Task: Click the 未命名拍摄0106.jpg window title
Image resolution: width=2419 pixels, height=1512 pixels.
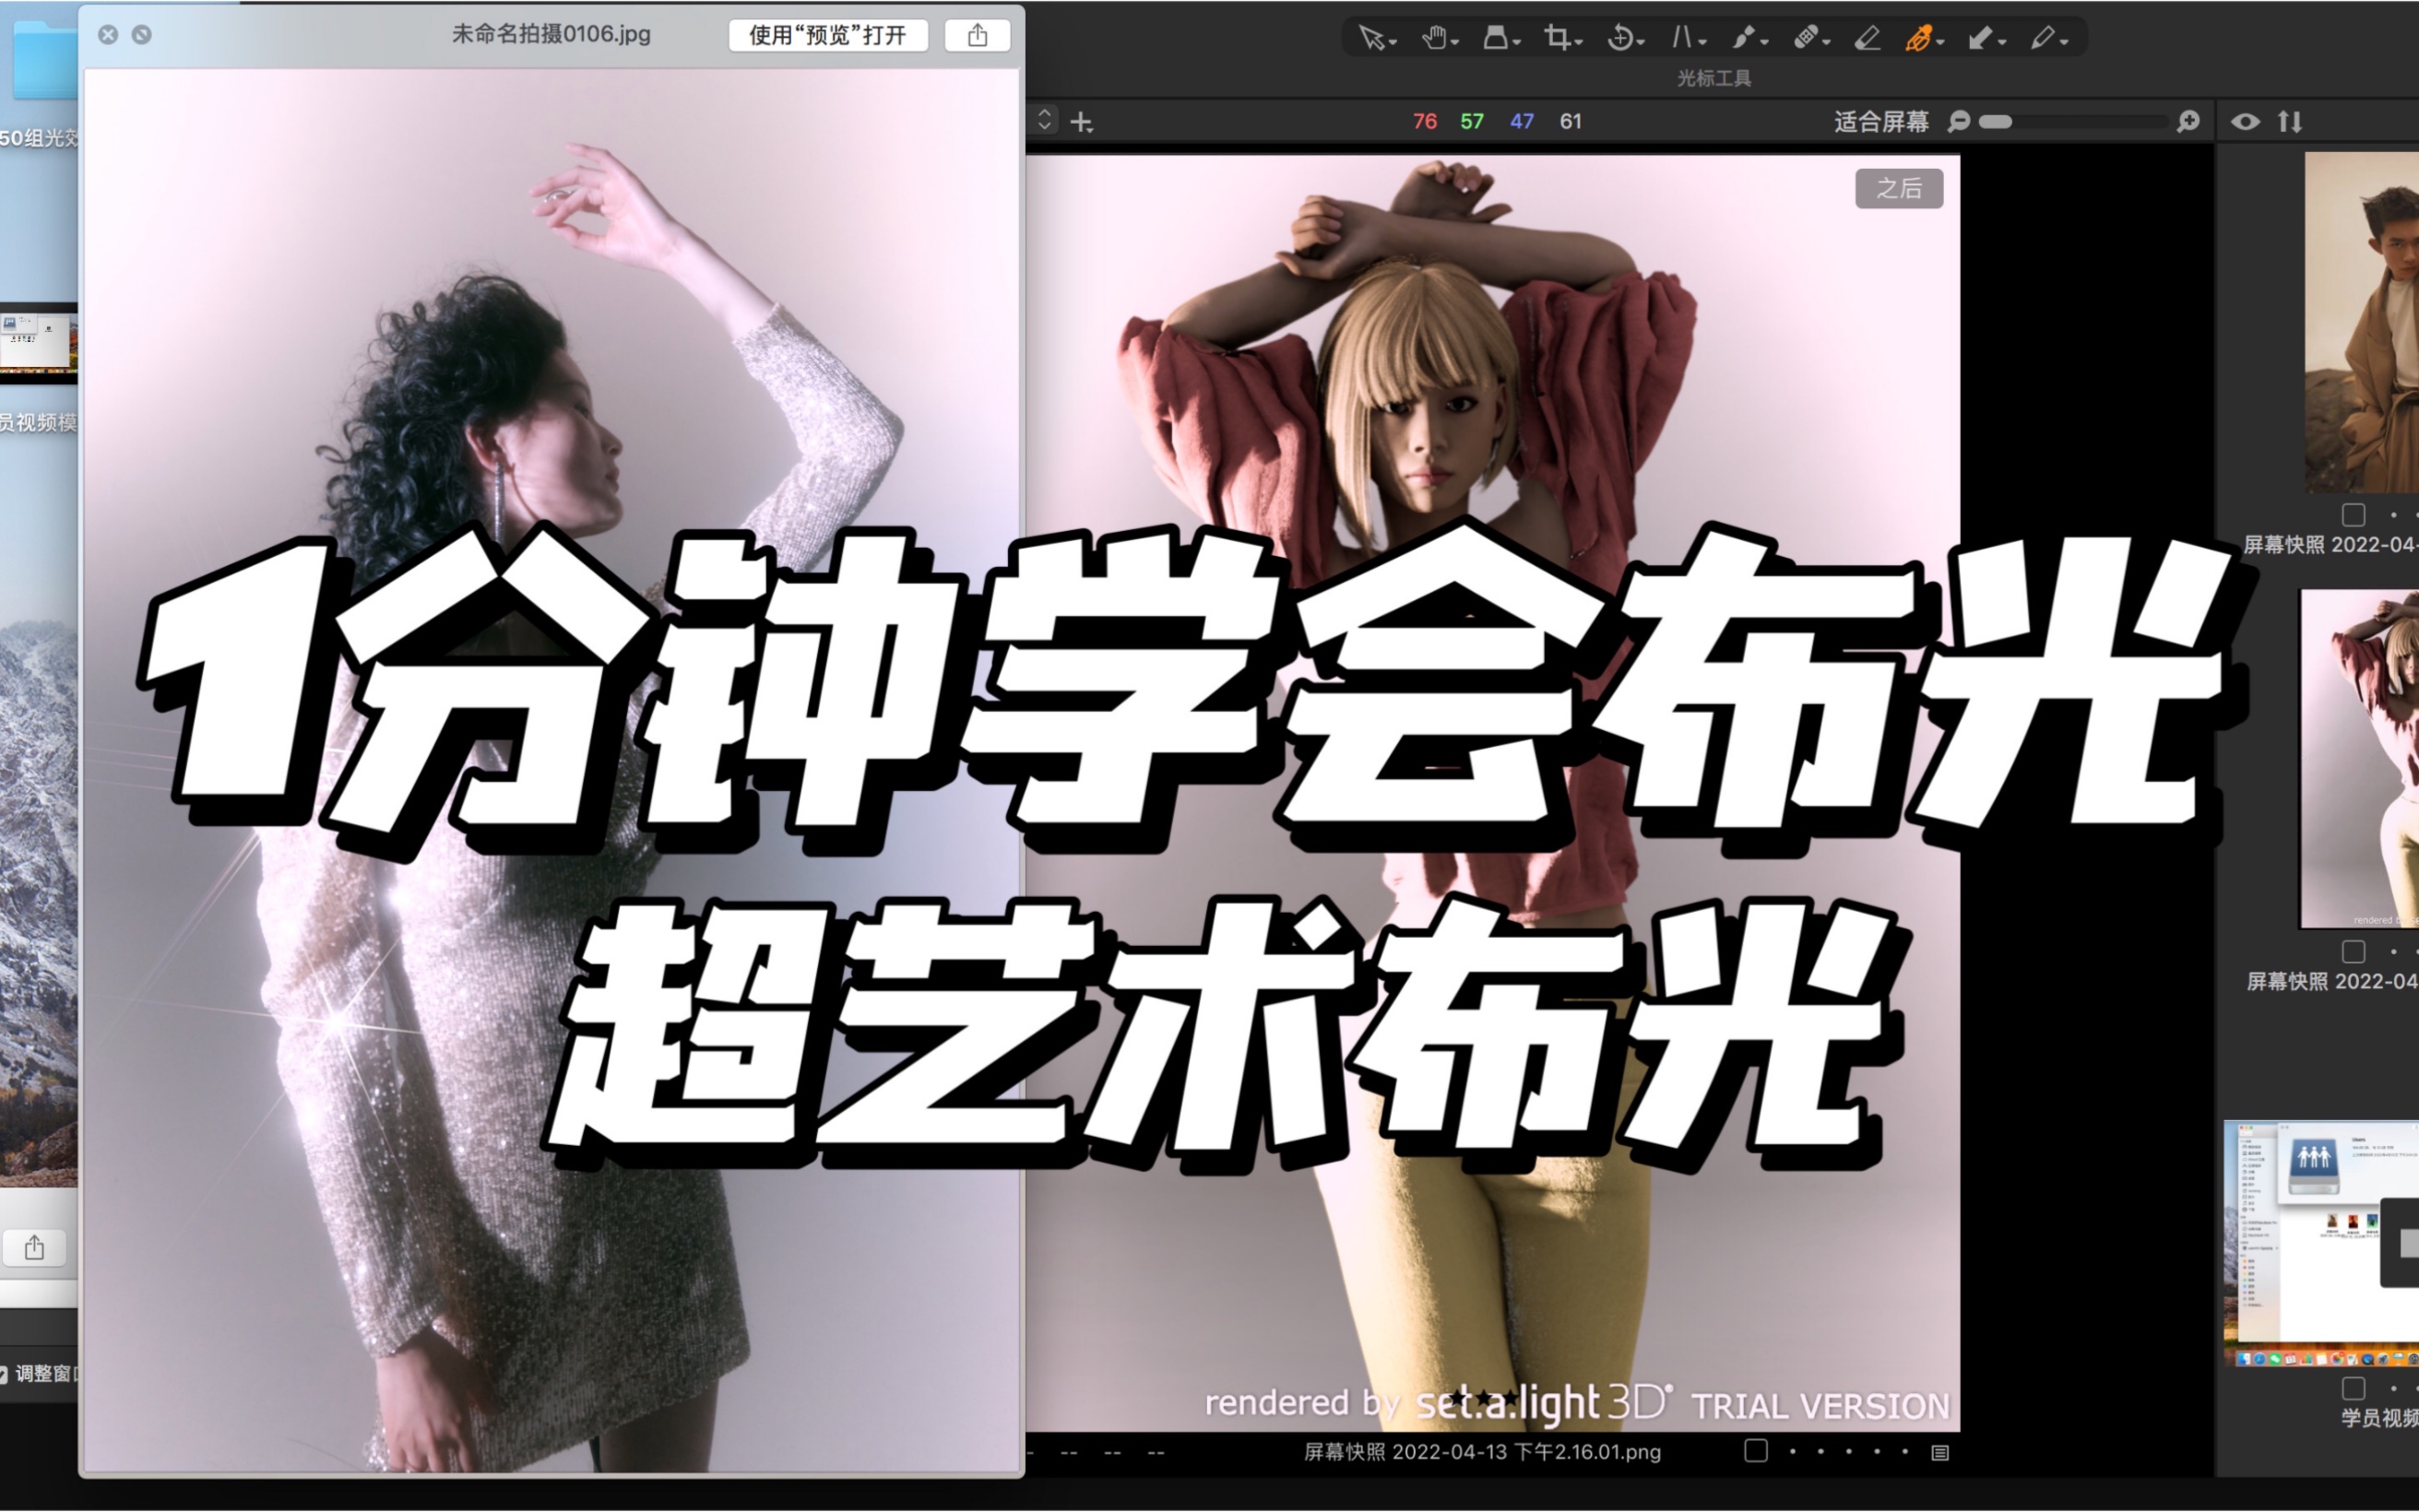Action: [551, 34]
